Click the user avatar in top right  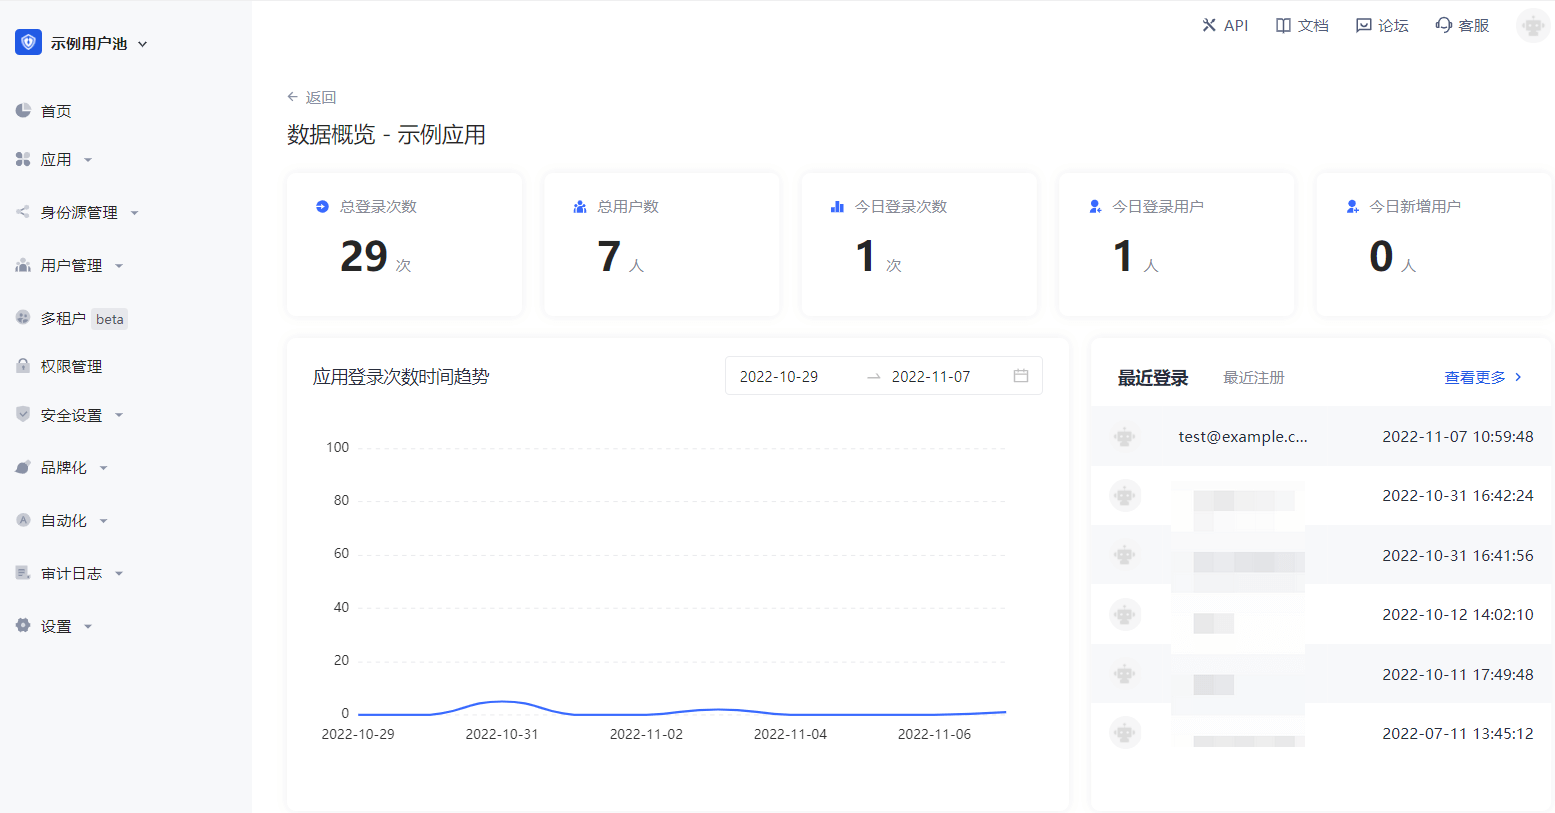1532,26
